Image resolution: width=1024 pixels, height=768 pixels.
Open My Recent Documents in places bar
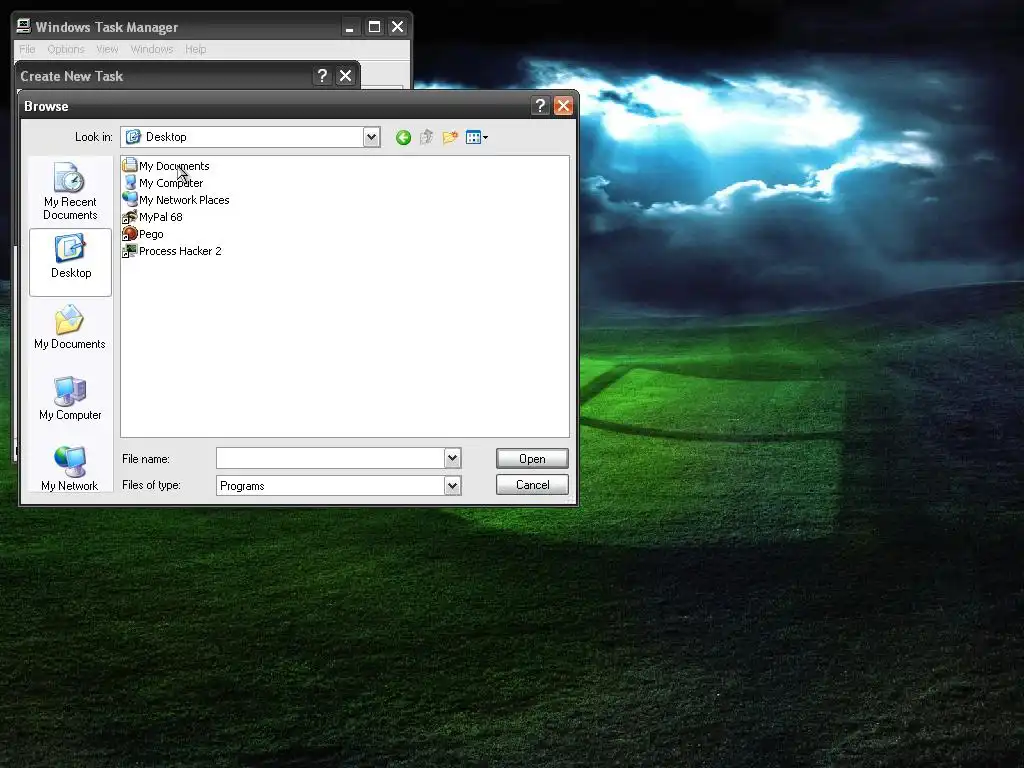(x=70, y=191)
